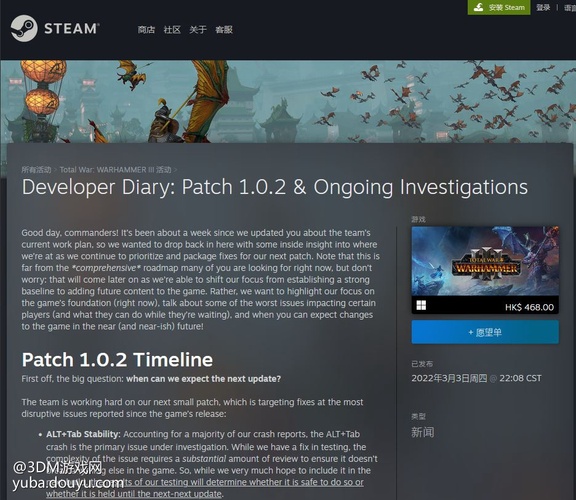This screenshot has width=576, height=500.
Task: Click the 所有活动 breadcrumb link
Action: pyautogui.click(x=36, y=170)
